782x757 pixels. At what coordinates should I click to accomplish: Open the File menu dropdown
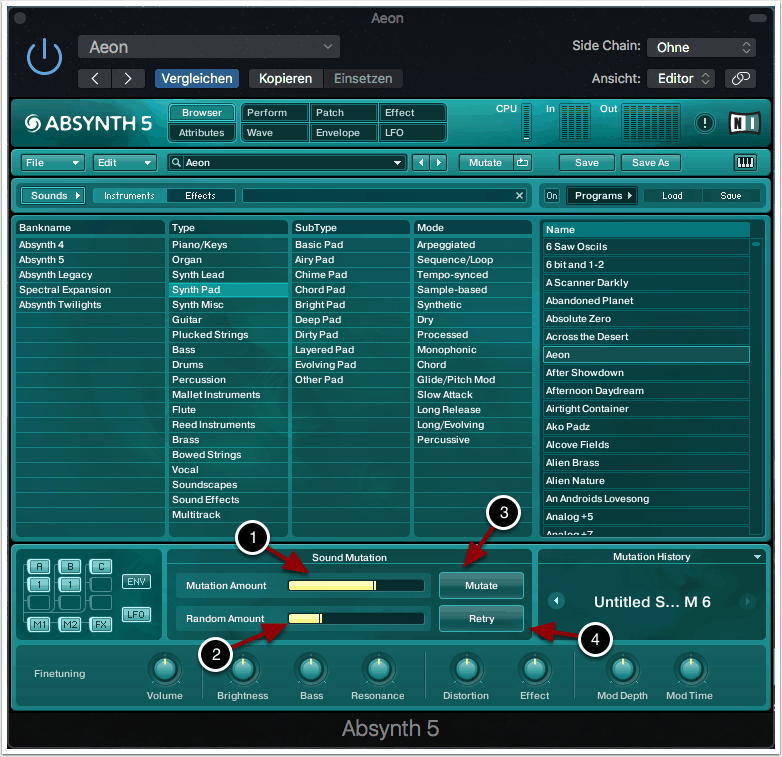coord(53,163)
